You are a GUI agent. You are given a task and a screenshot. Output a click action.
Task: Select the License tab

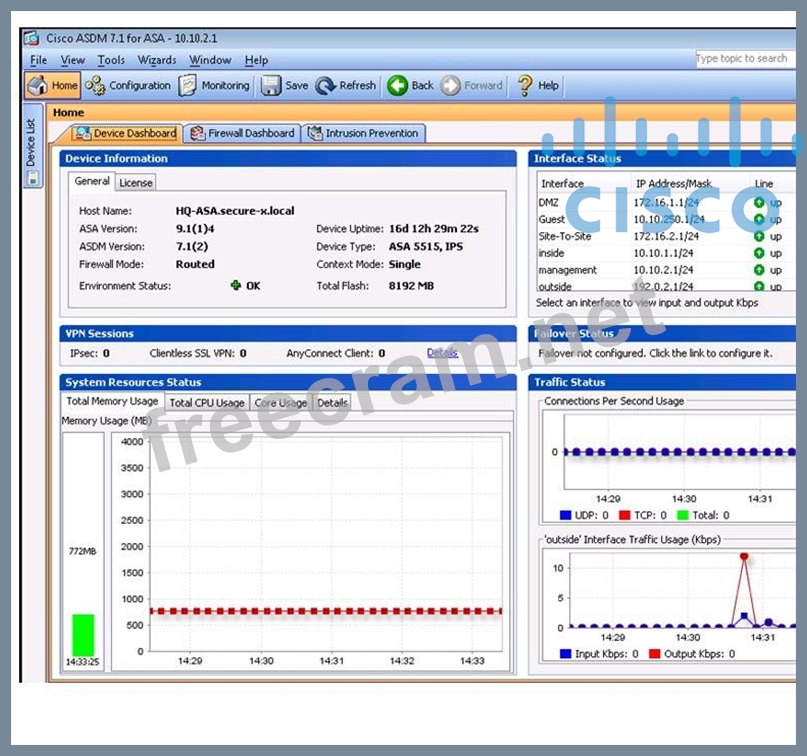tap(136, 183)
